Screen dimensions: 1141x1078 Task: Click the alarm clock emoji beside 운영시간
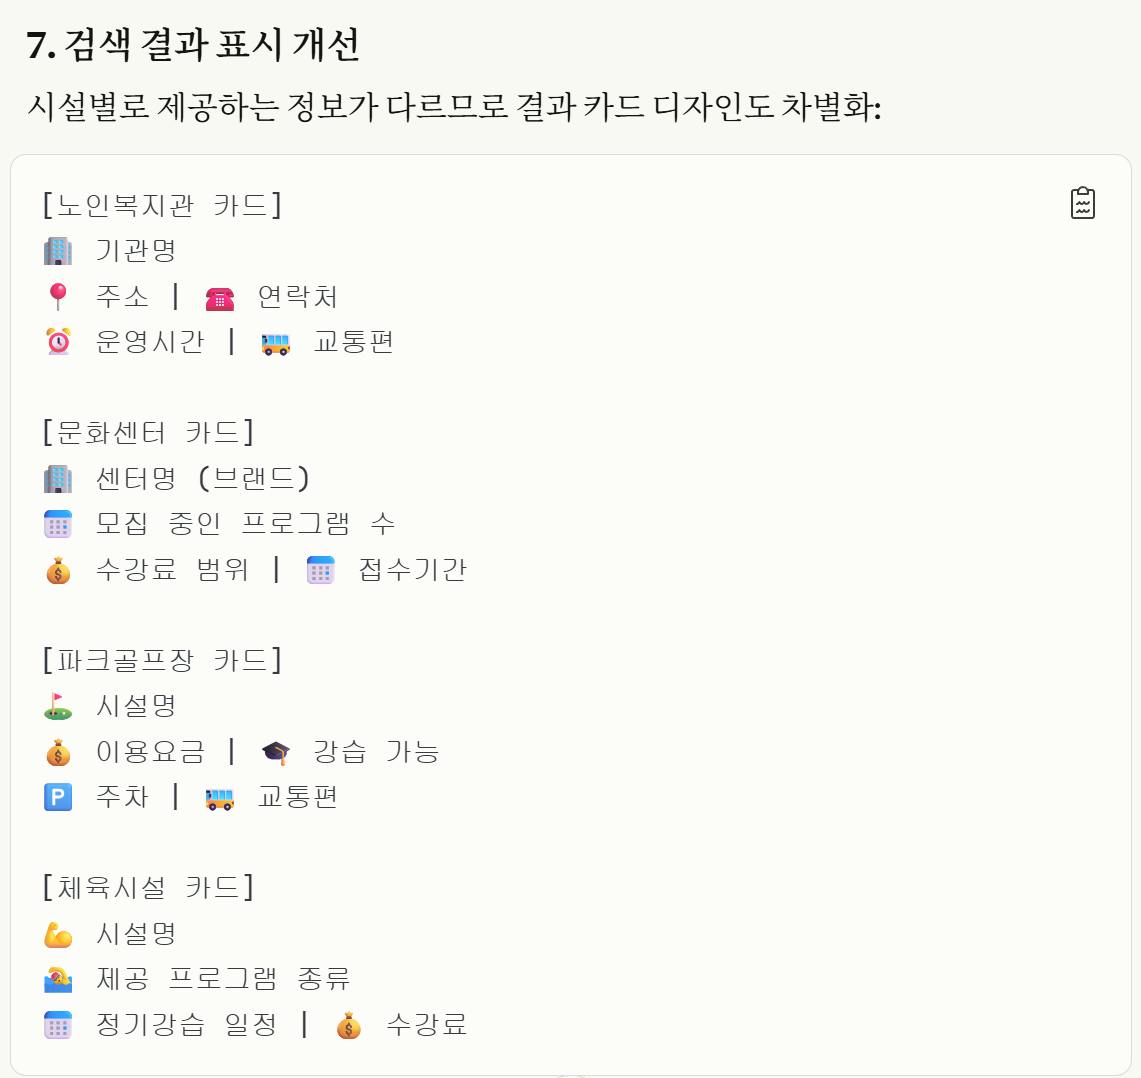tap(58, 342)
